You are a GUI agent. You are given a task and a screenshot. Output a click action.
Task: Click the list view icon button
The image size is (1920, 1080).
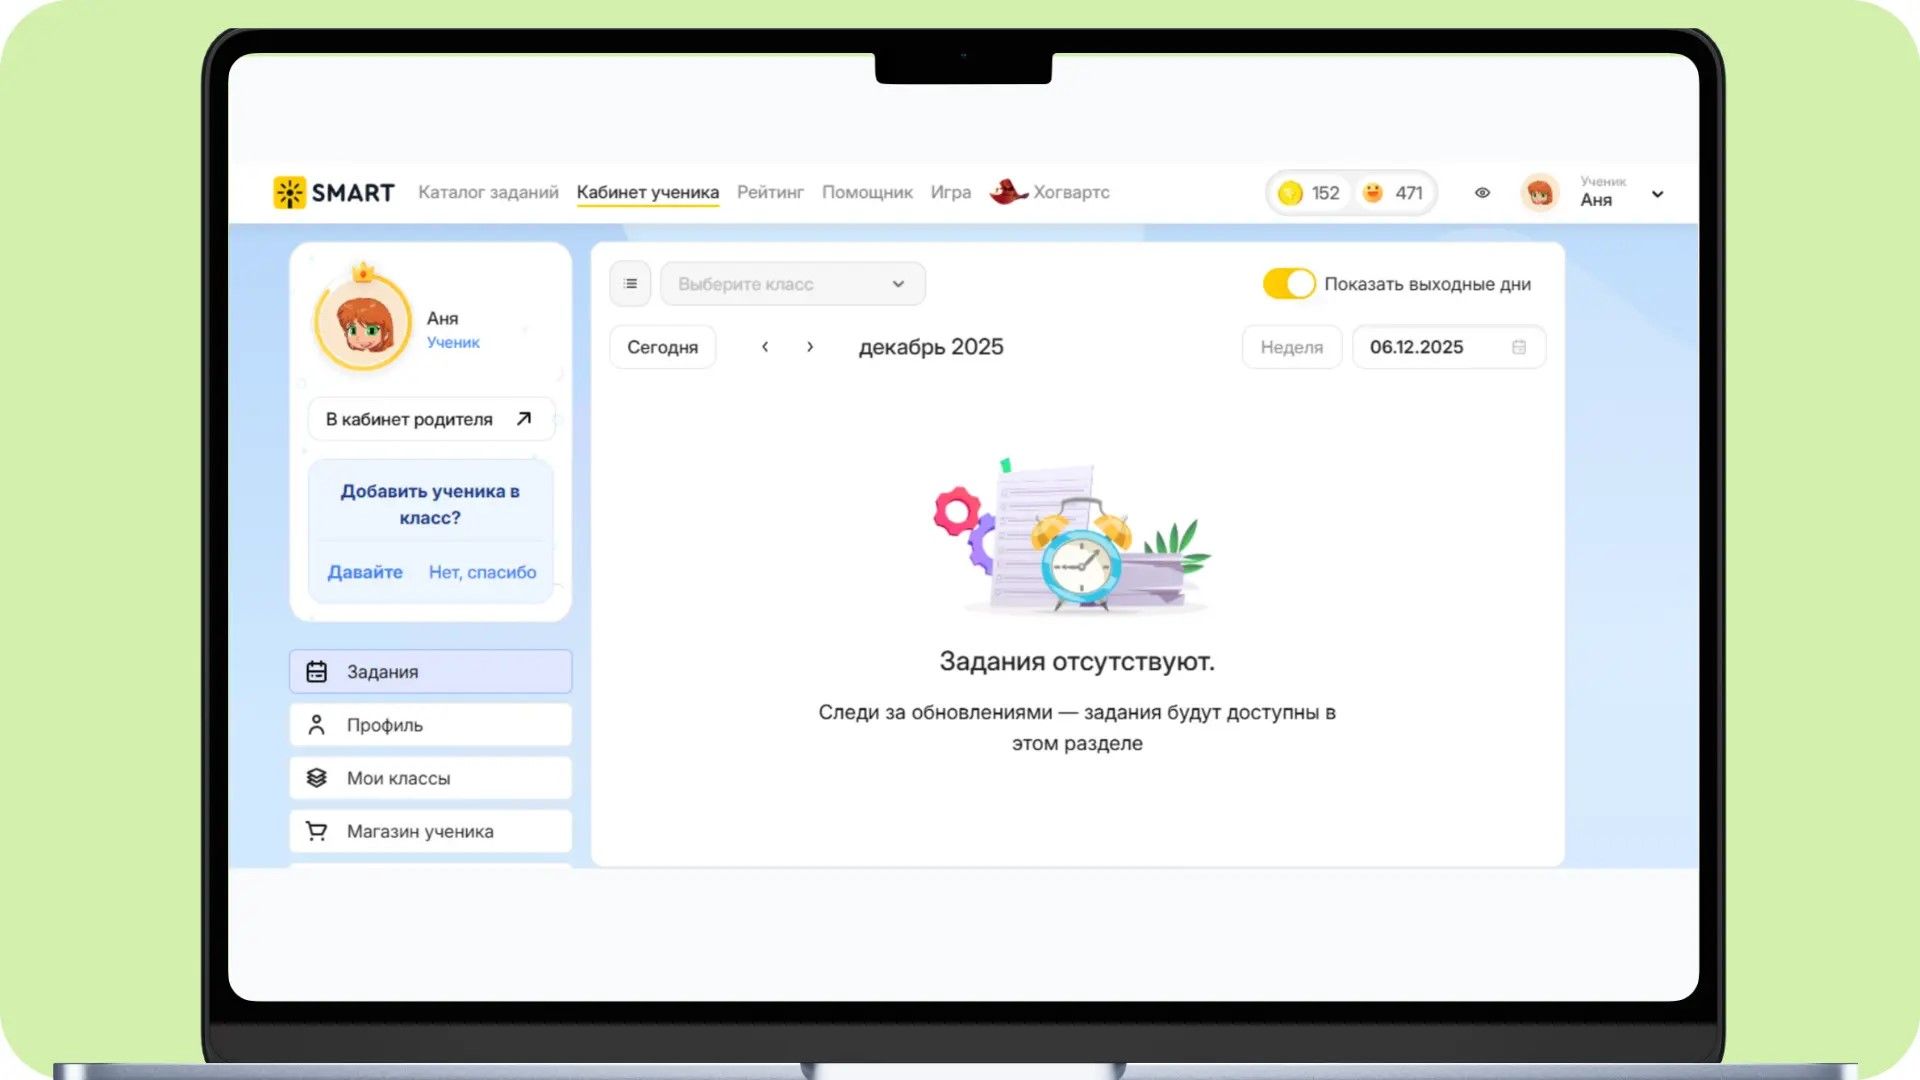coord(630,284)
